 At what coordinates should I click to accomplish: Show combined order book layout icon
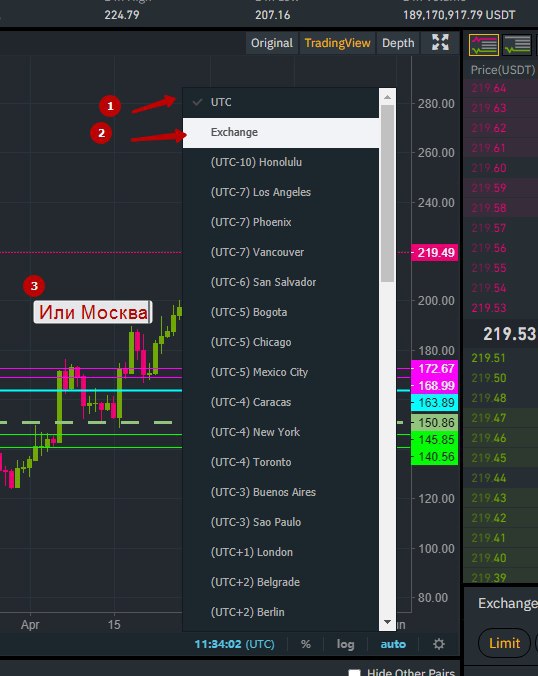[x=484, y=45]
